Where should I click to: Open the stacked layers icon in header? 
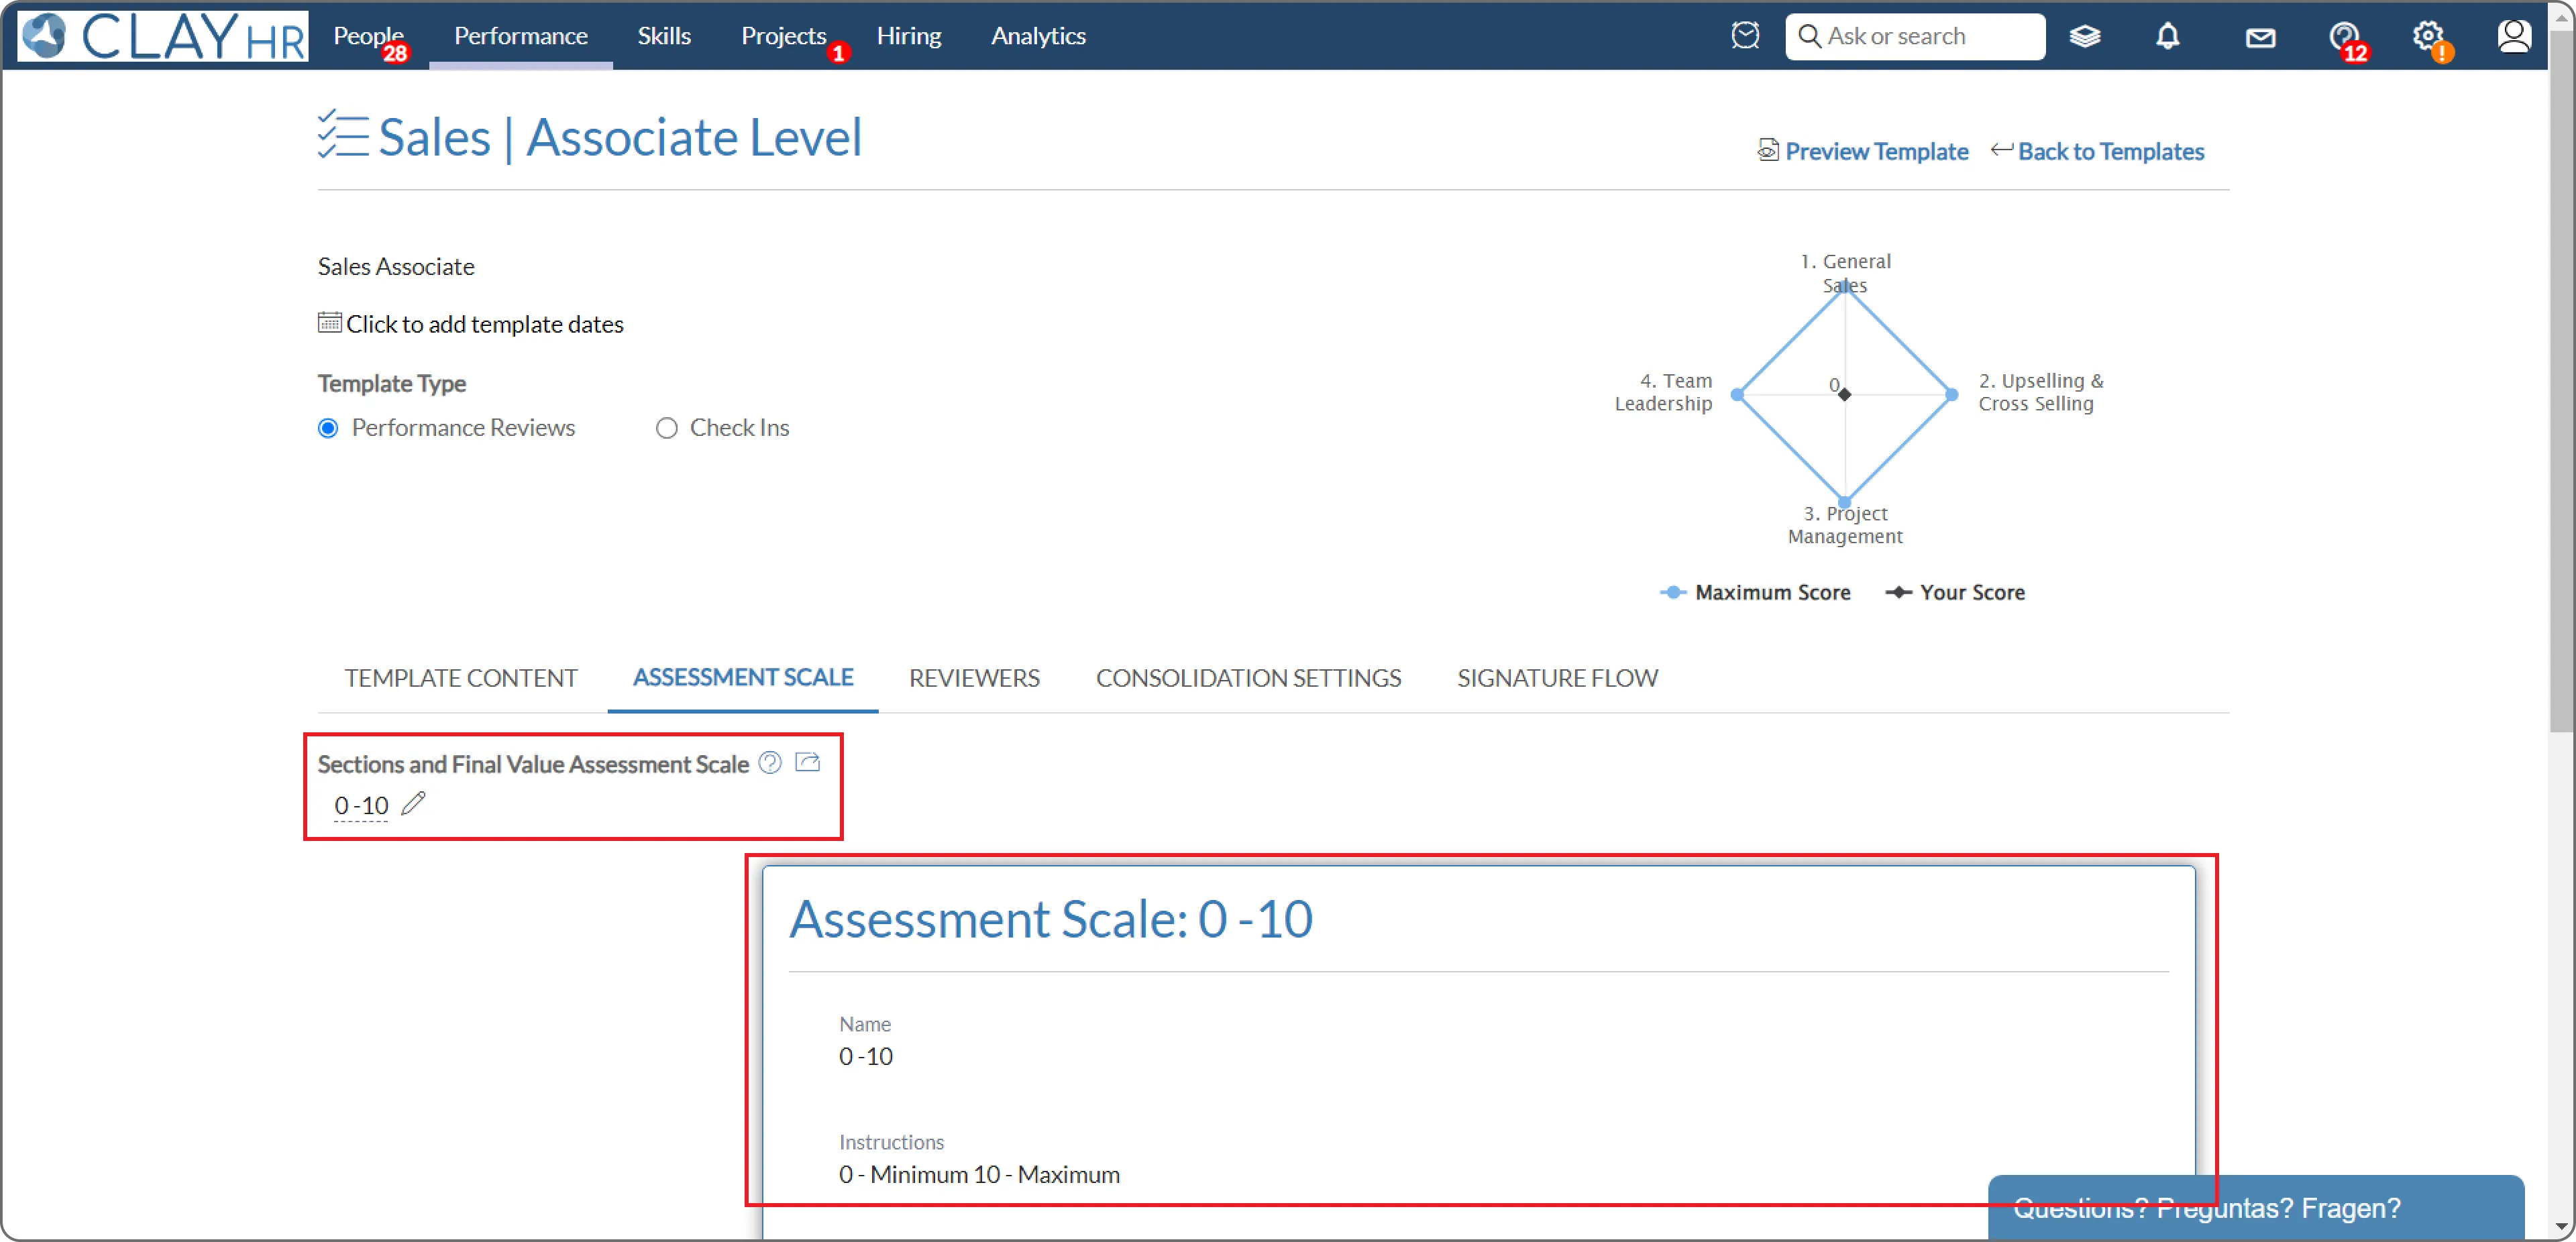tap(2085, 36)
